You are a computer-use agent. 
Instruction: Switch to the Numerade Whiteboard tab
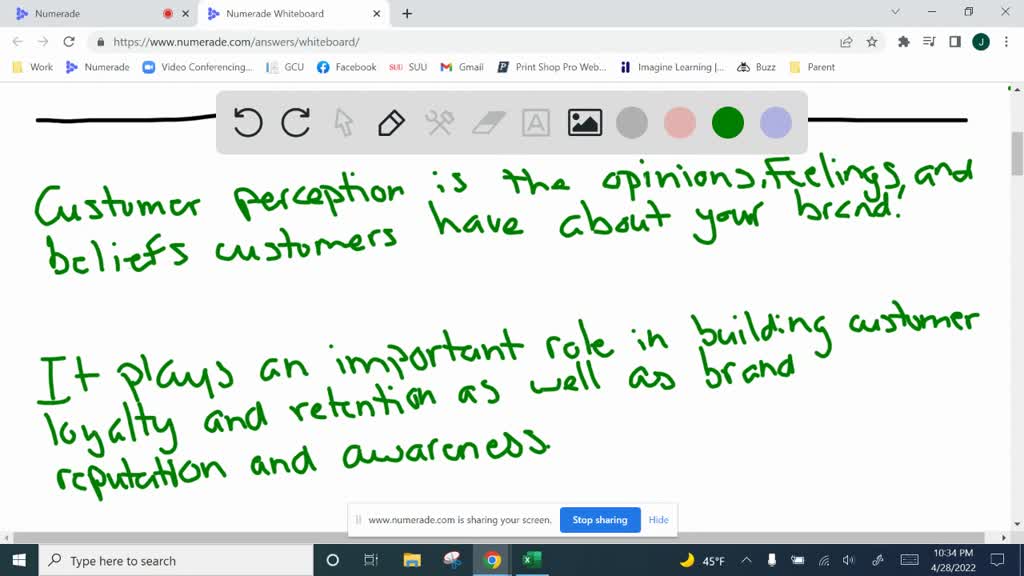(x=283, y=14)
